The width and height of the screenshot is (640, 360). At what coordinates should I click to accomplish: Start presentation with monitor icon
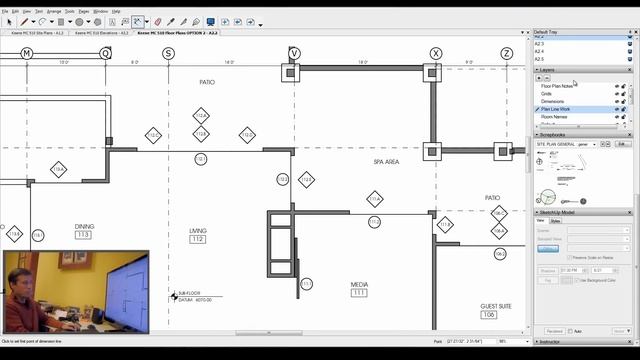click(x=211, y=22)
